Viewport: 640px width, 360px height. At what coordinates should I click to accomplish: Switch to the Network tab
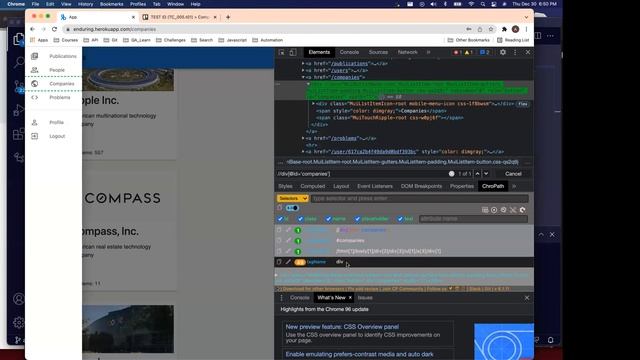tap(408, 52)
